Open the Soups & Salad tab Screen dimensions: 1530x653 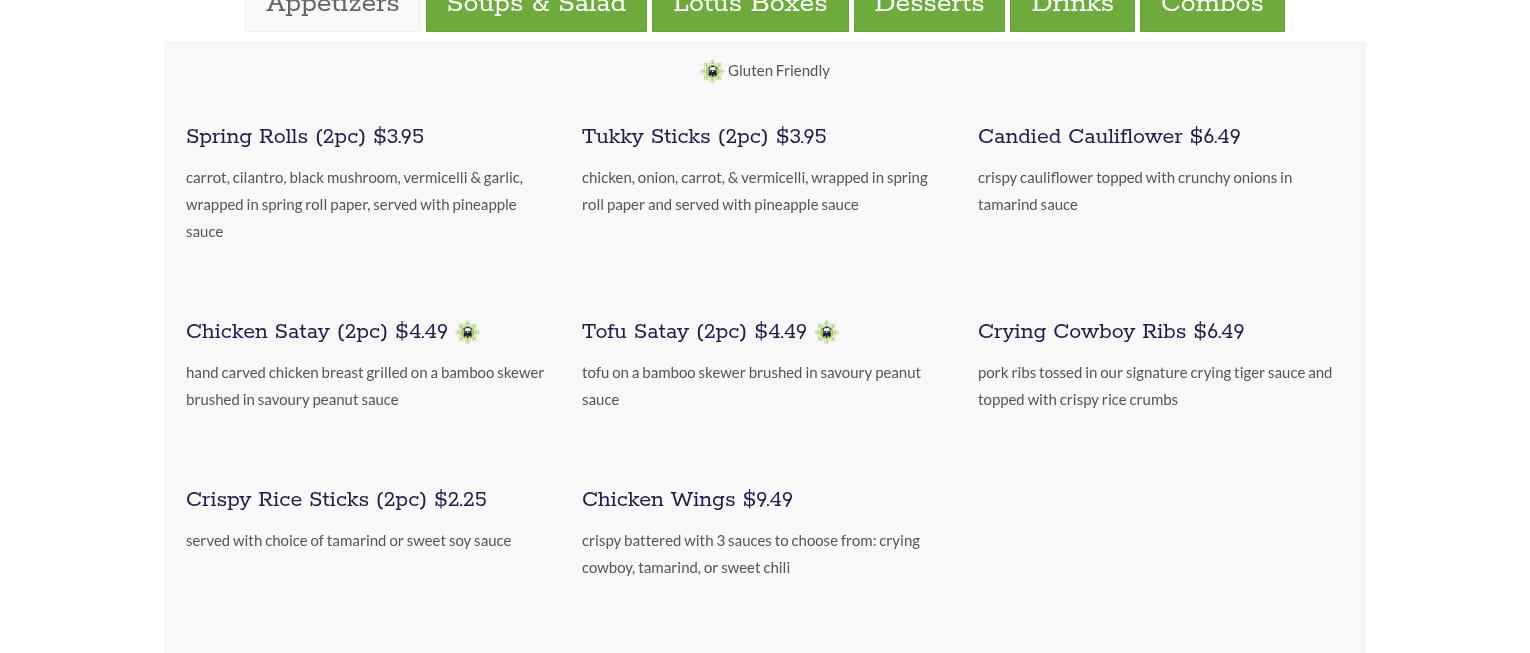536,10
